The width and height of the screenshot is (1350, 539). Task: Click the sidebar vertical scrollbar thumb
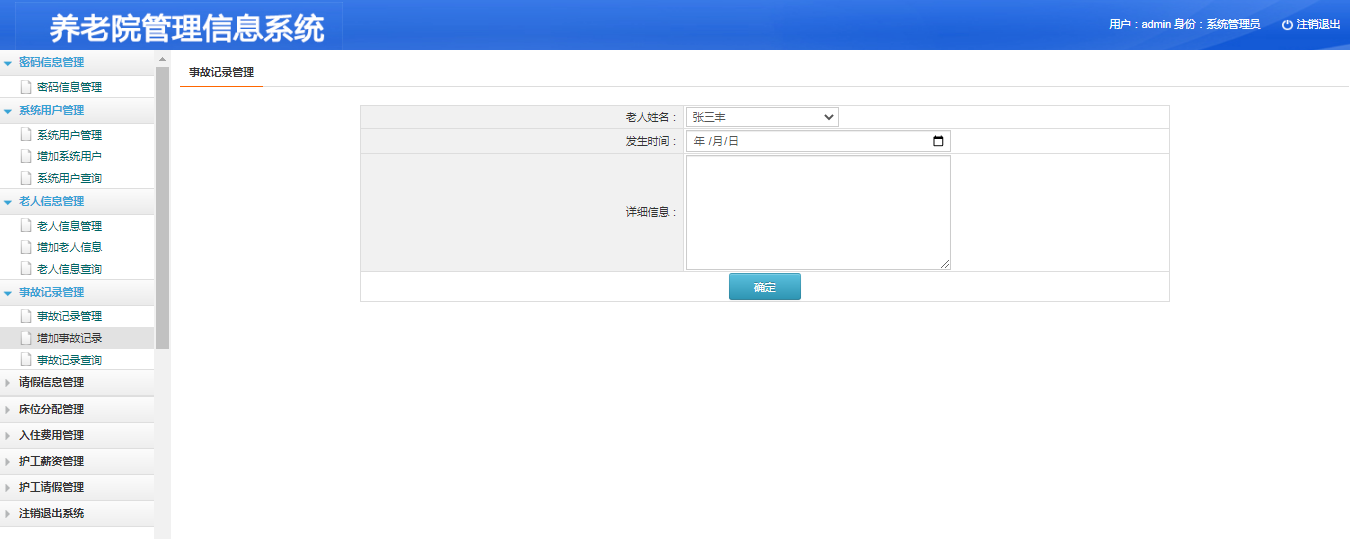point(162,207)
